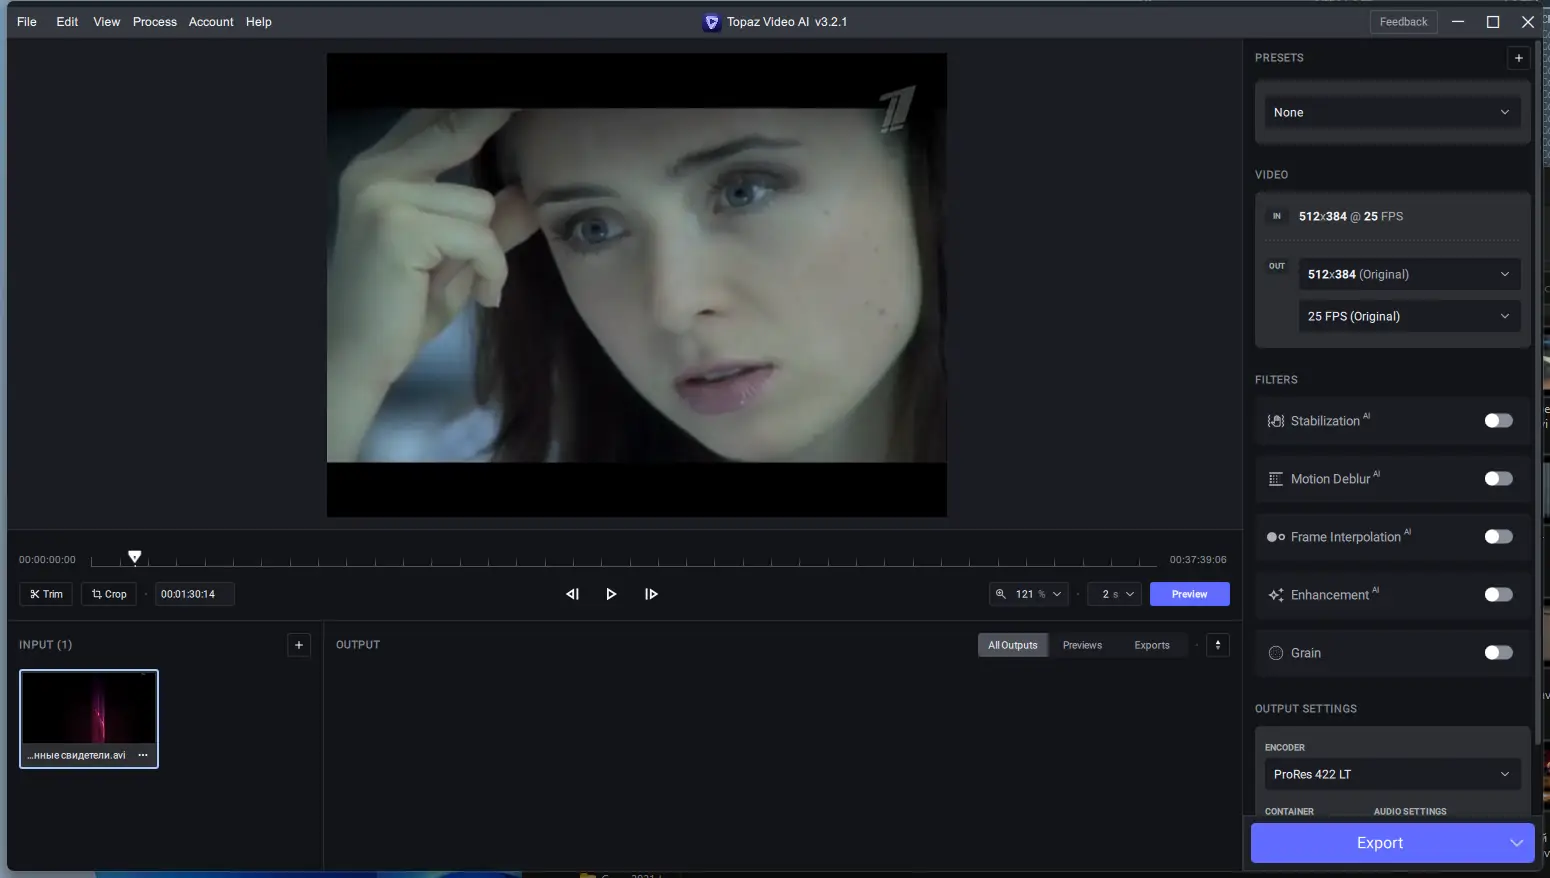Click the output sort order icon
This screenshot has width=1550, height=878.
[x=1217, y=645]
